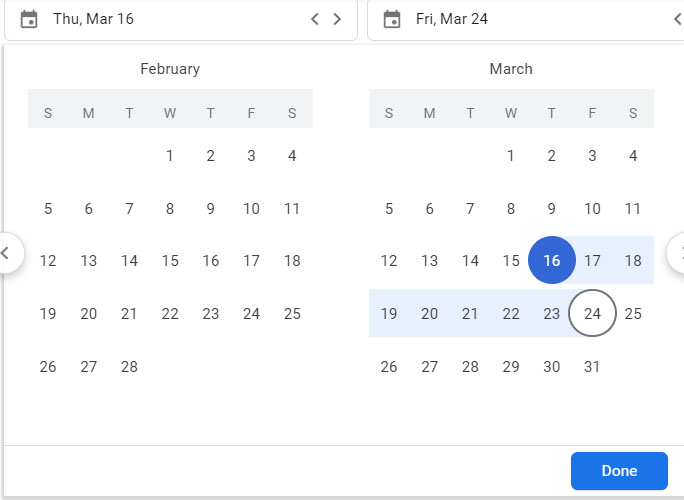Image resolution: width=684 pixels, height=500 pixels.
Task: Click calendar icon beside Fri, Mar 24
Action: click(x=392, y=19)
